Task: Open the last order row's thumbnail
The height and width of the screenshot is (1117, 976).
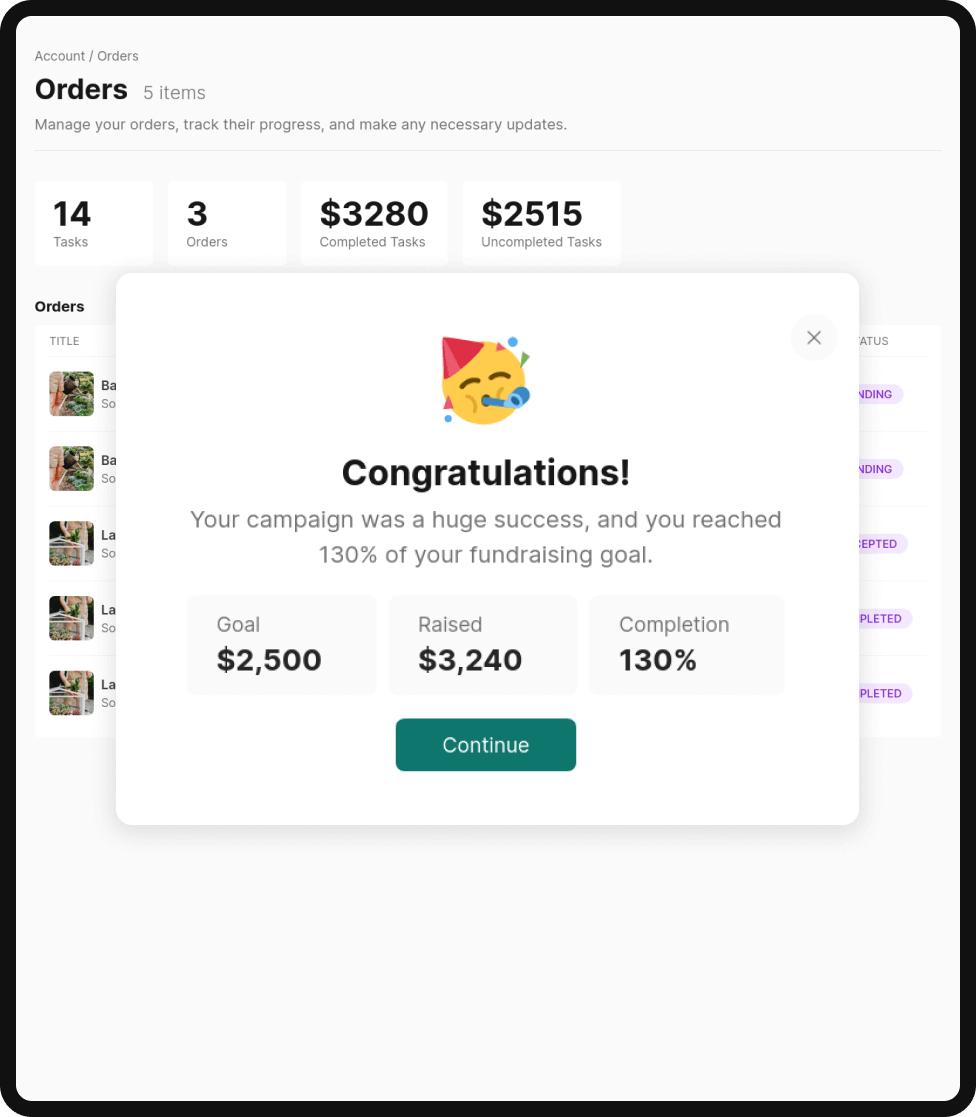Action: point(71,693)
